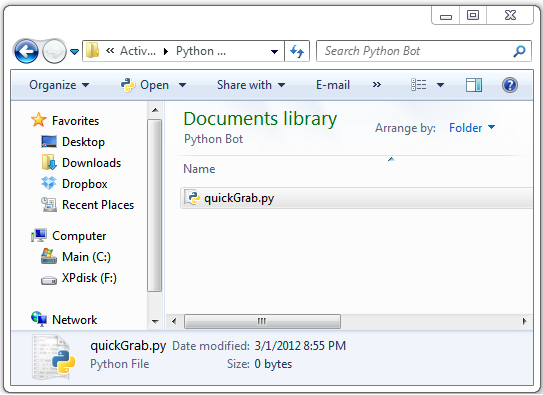543x395 pixels.
Task: Select Main (C:) drive
Action: (x=86, y=257)
